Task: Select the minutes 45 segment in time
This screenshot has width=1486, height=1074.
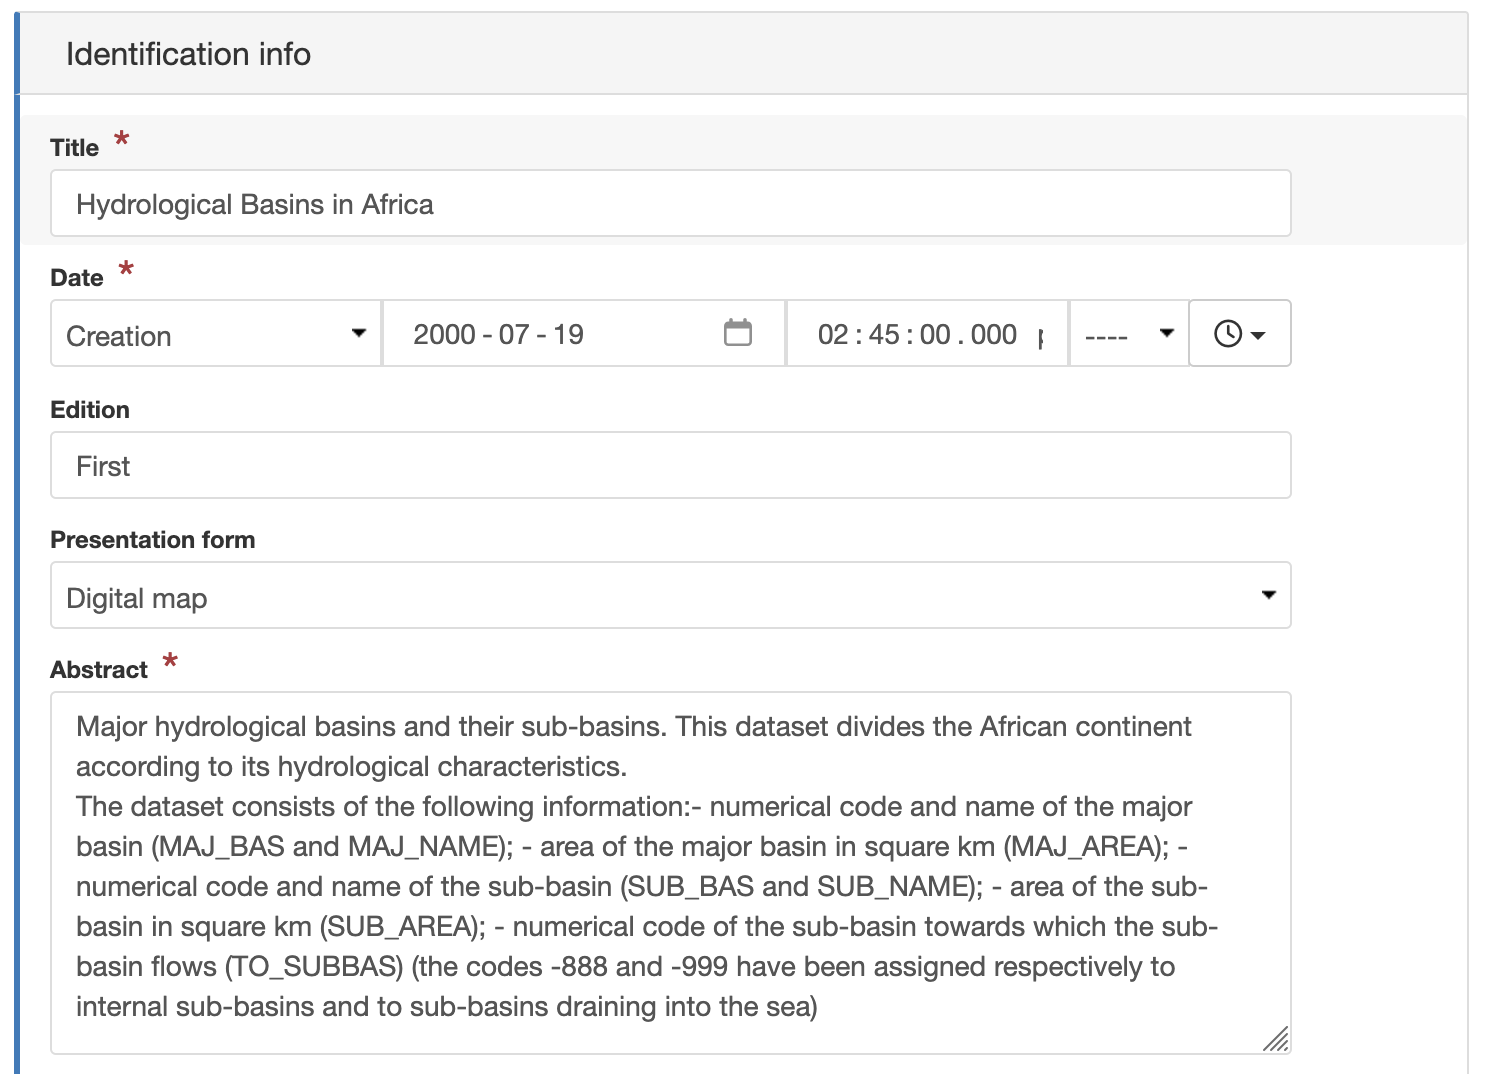Action: (x=884, y=335)
